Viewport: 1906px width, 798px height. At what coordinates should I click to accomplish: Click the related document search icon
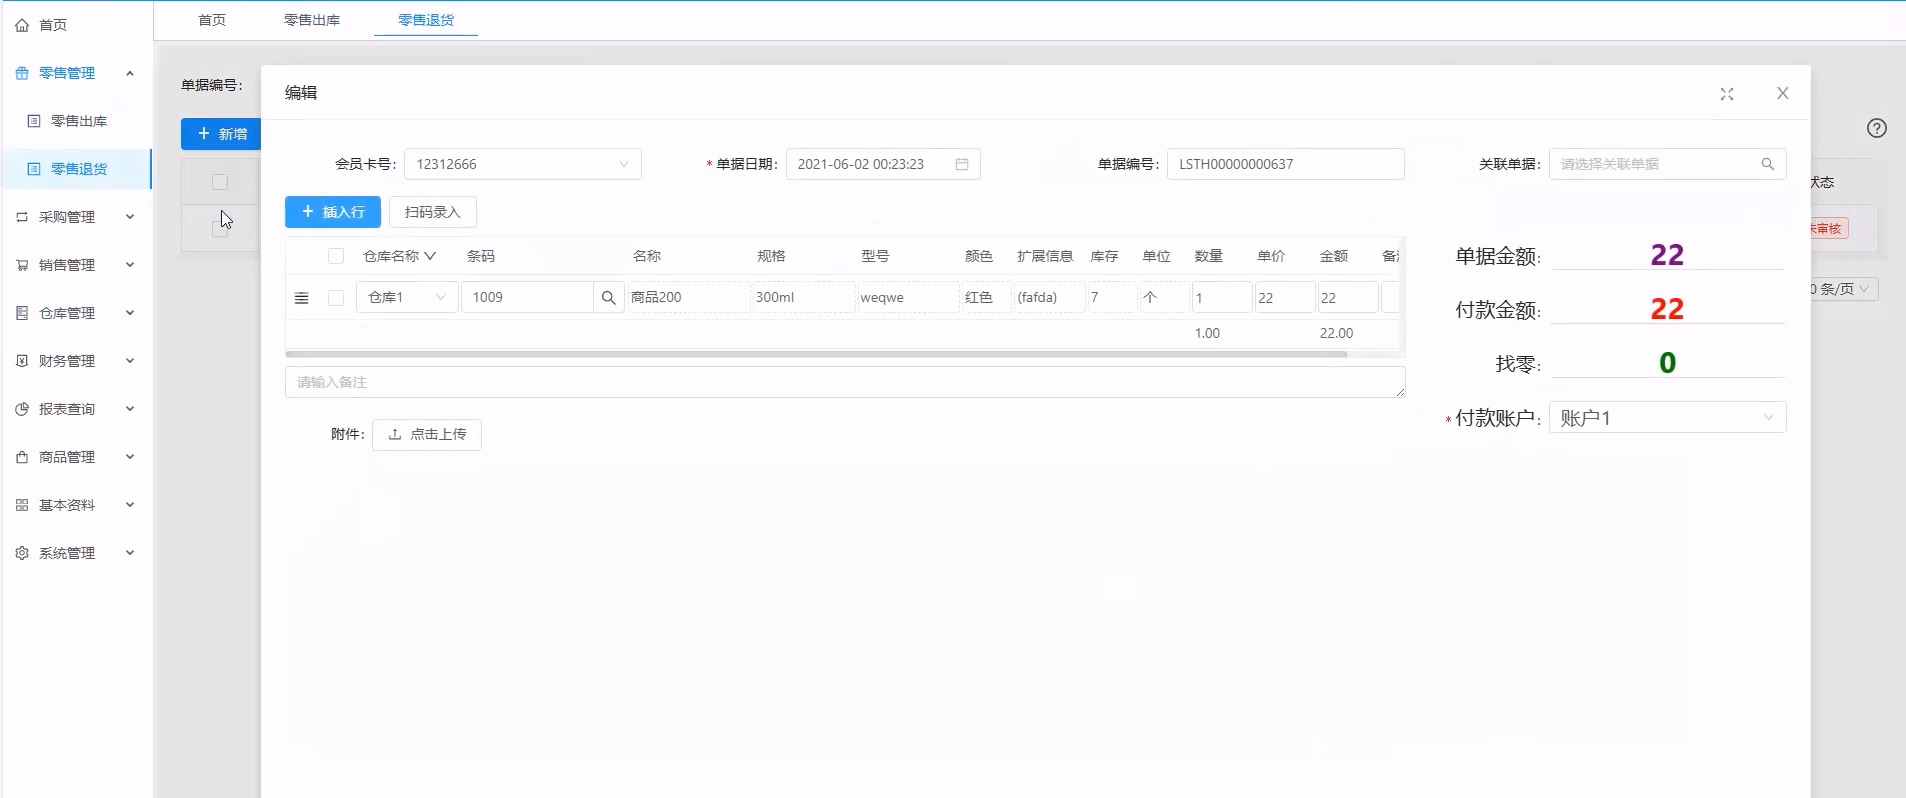(x=1767, y=164)
